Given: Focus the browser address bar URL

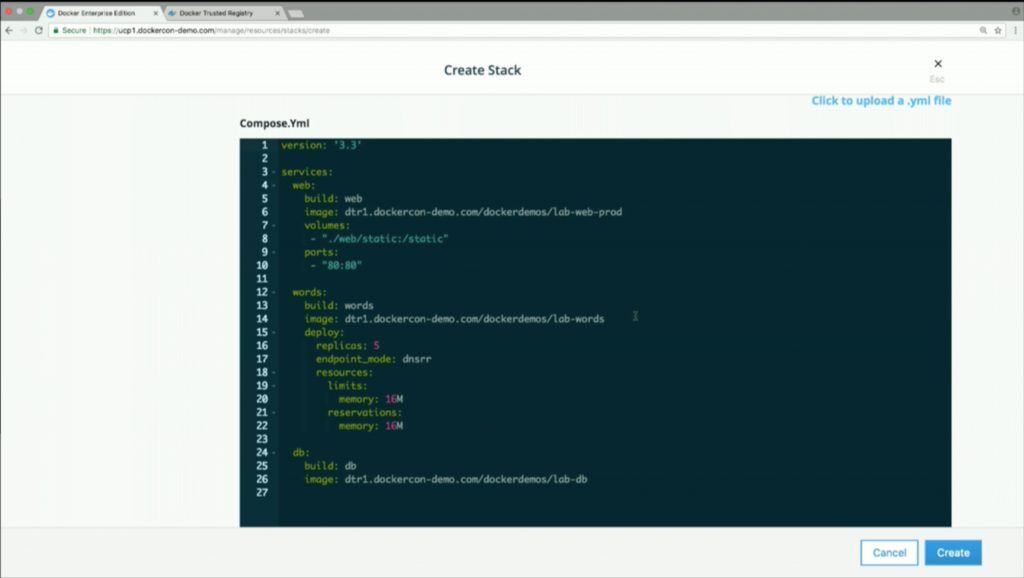Looking at the screenshot, I should click(211, 30).
